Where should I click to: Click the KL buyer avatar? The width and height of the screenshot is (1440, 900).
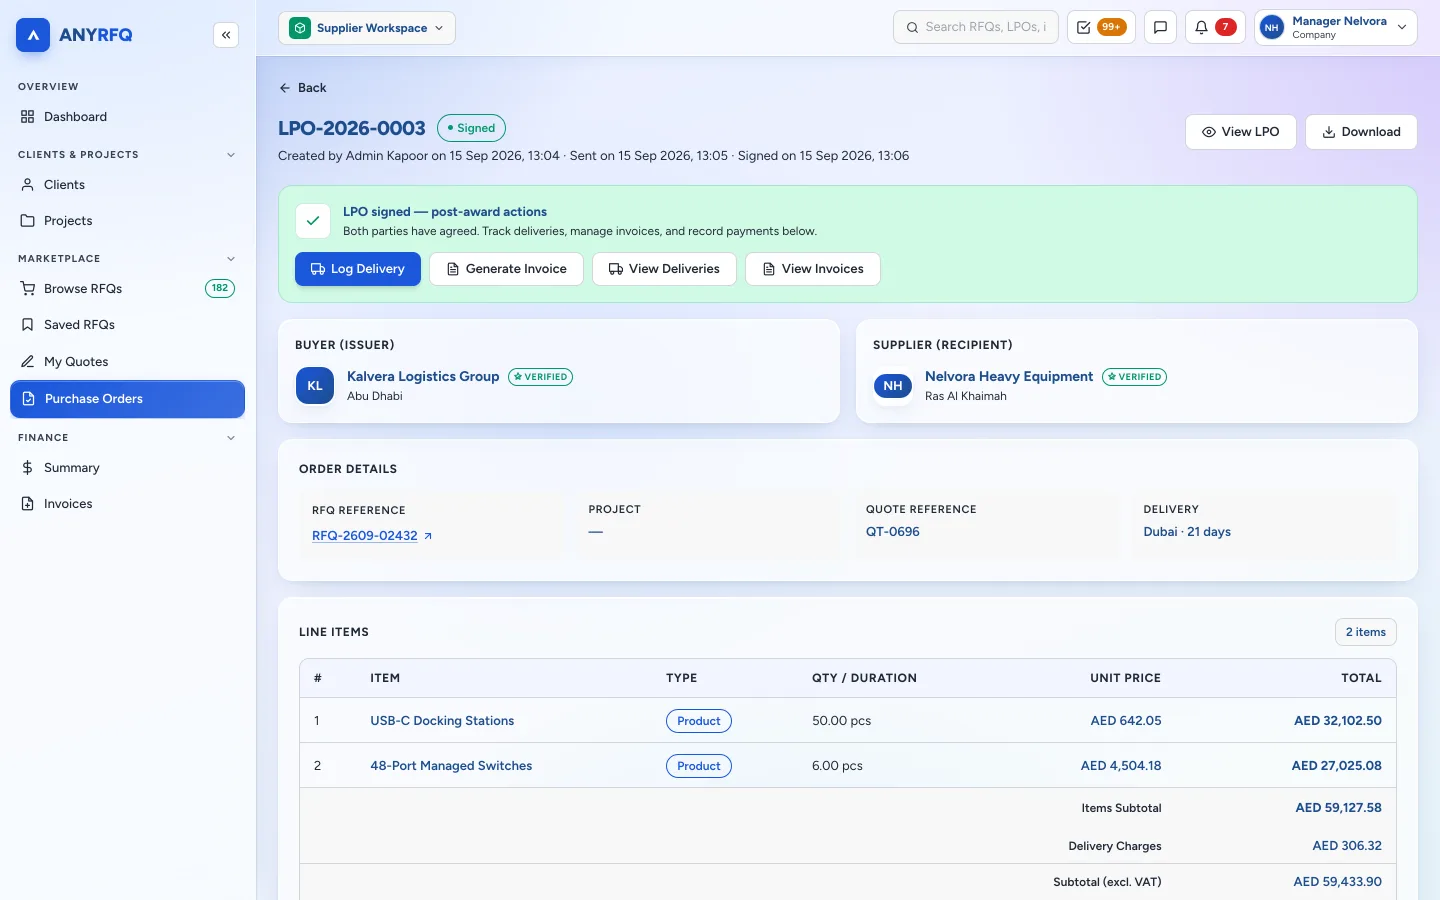click(x=315, y=386)
